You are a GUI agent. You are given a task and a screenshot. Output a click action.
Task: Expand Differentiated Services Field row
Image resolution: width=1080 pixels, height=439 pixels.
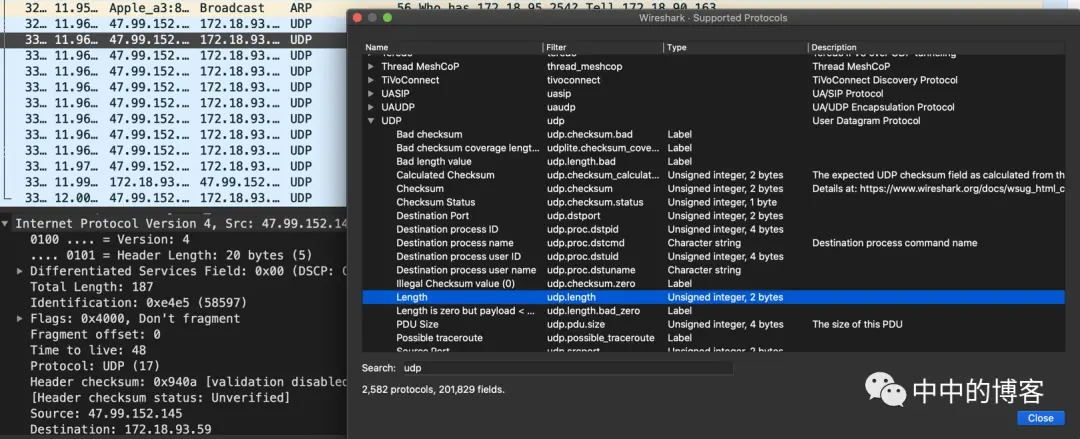(20, 272)
